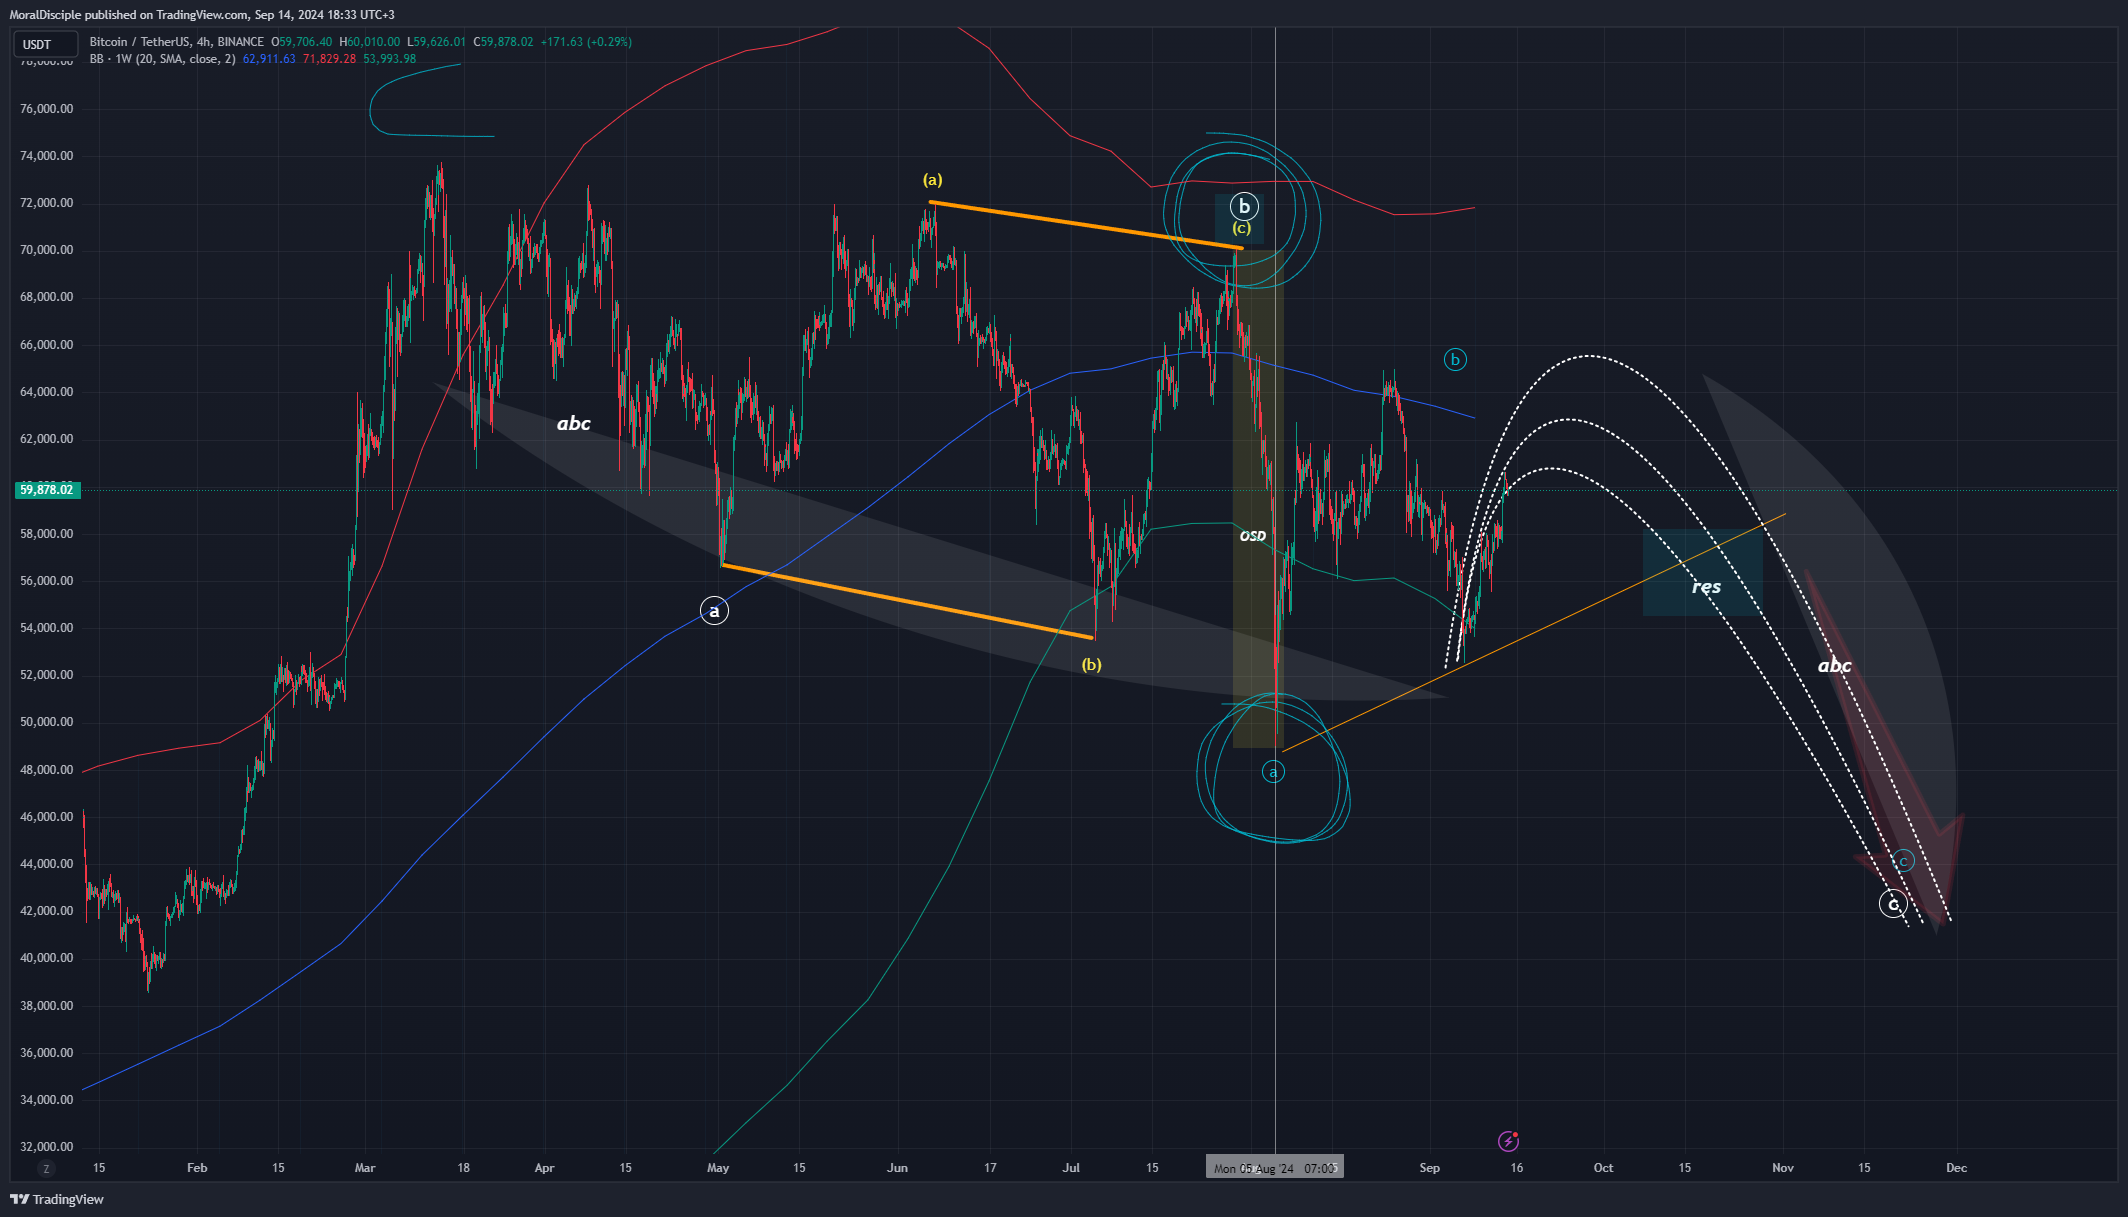Select the white circled c label at bottom right
Viewport: 2128px width, 1217px height.
[x=1893, y=904]
